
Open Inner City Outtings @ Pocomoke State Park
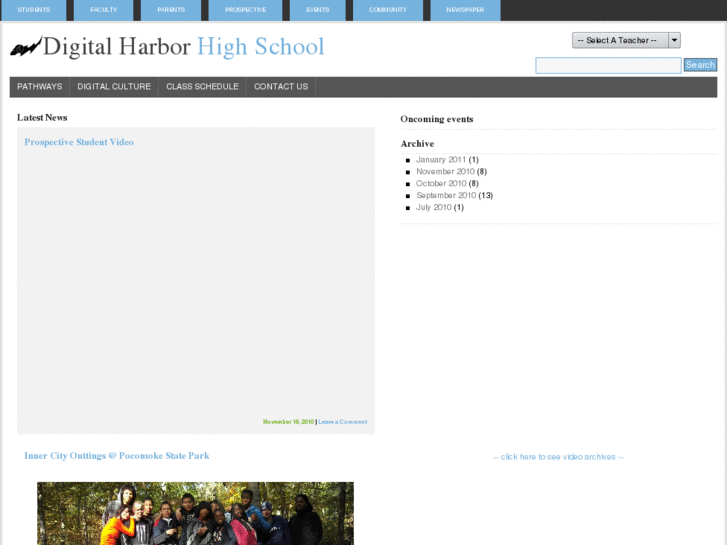(x=117, y=456)
